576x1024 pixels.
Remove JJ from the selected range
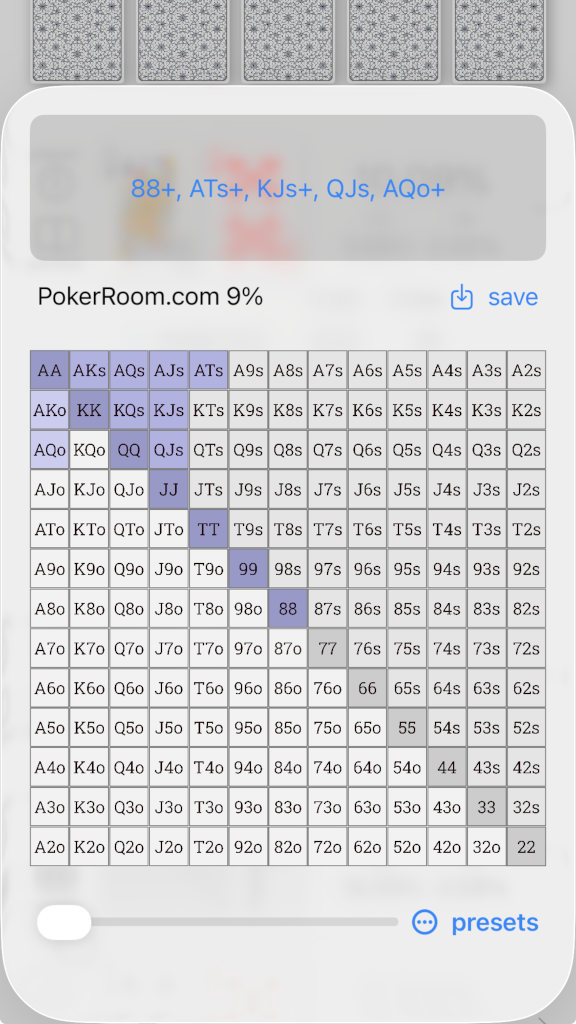click(x=168, y=489)
